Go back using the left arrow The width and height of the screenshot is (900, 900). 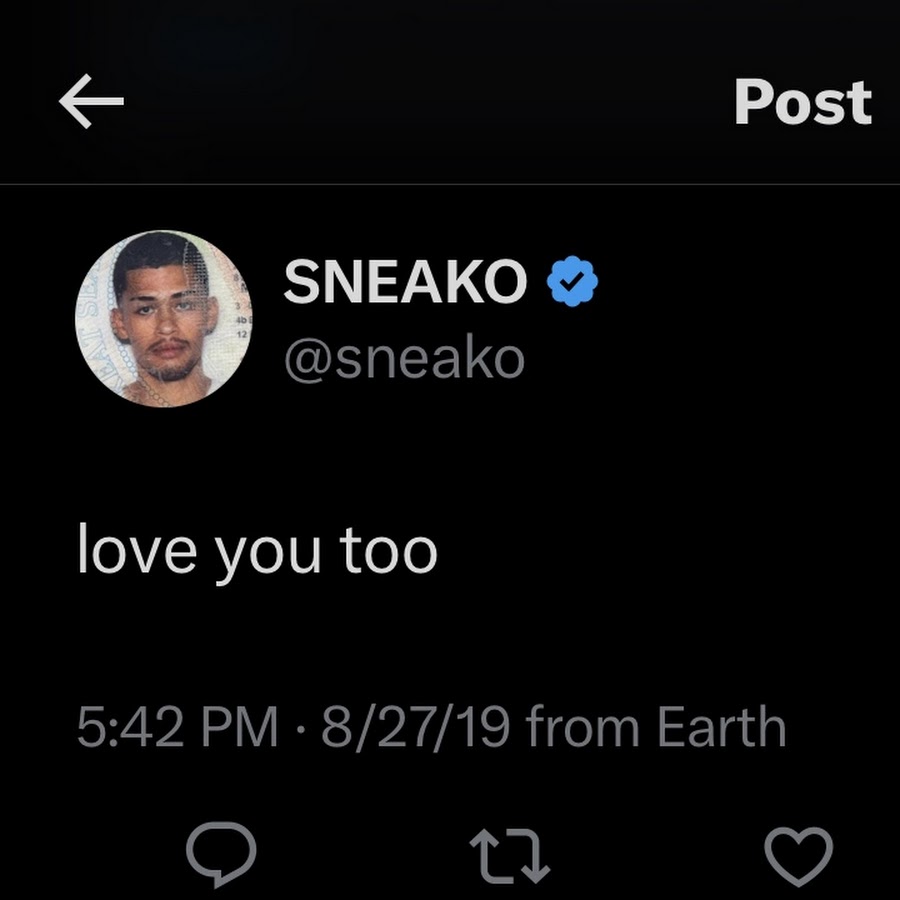click(x=91, y=101)
